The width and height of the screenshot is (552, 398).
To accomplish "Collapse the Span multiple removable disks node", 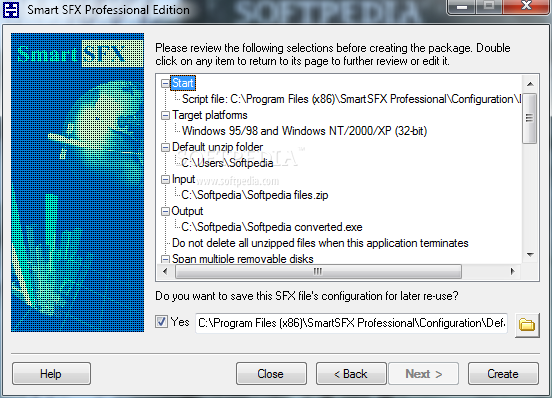I will point(165,259).
